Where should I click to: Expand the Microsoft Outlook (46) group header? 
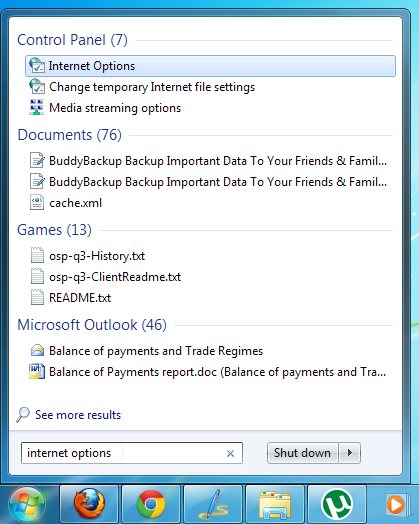(92, 325)
